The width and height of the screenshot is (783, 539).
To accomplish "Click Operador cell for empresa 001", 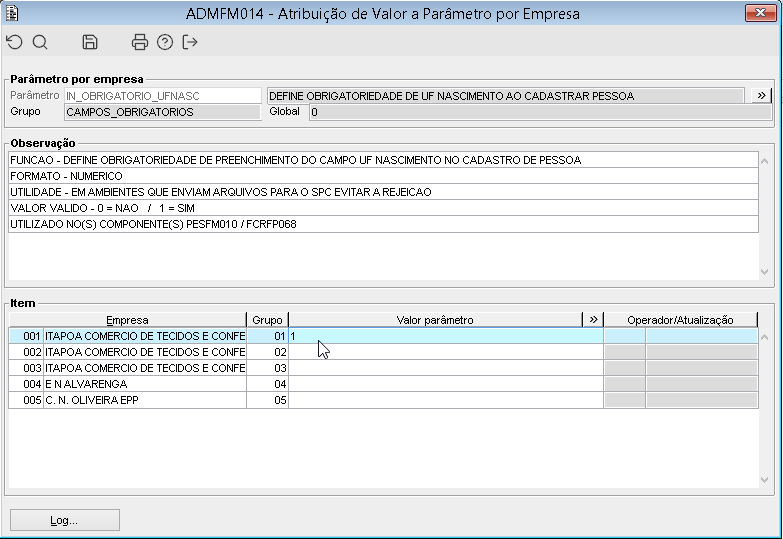I will (625, 336).
